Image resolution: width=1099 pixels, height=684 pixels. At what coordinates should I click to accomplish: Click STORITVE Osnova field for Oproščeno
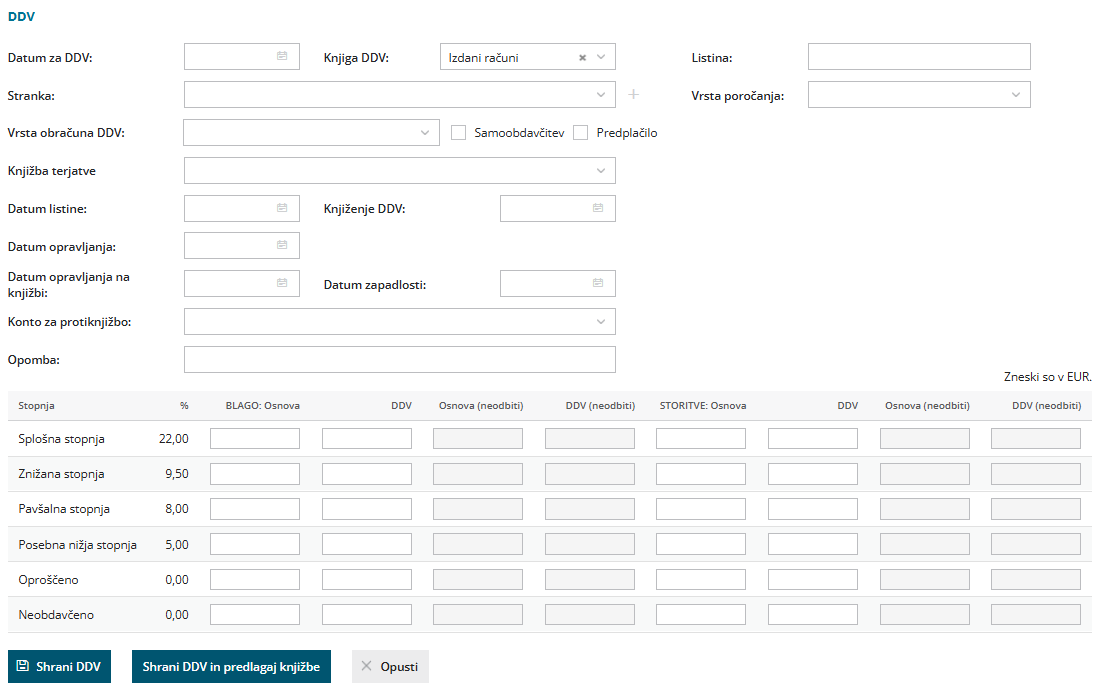(701, 580)
